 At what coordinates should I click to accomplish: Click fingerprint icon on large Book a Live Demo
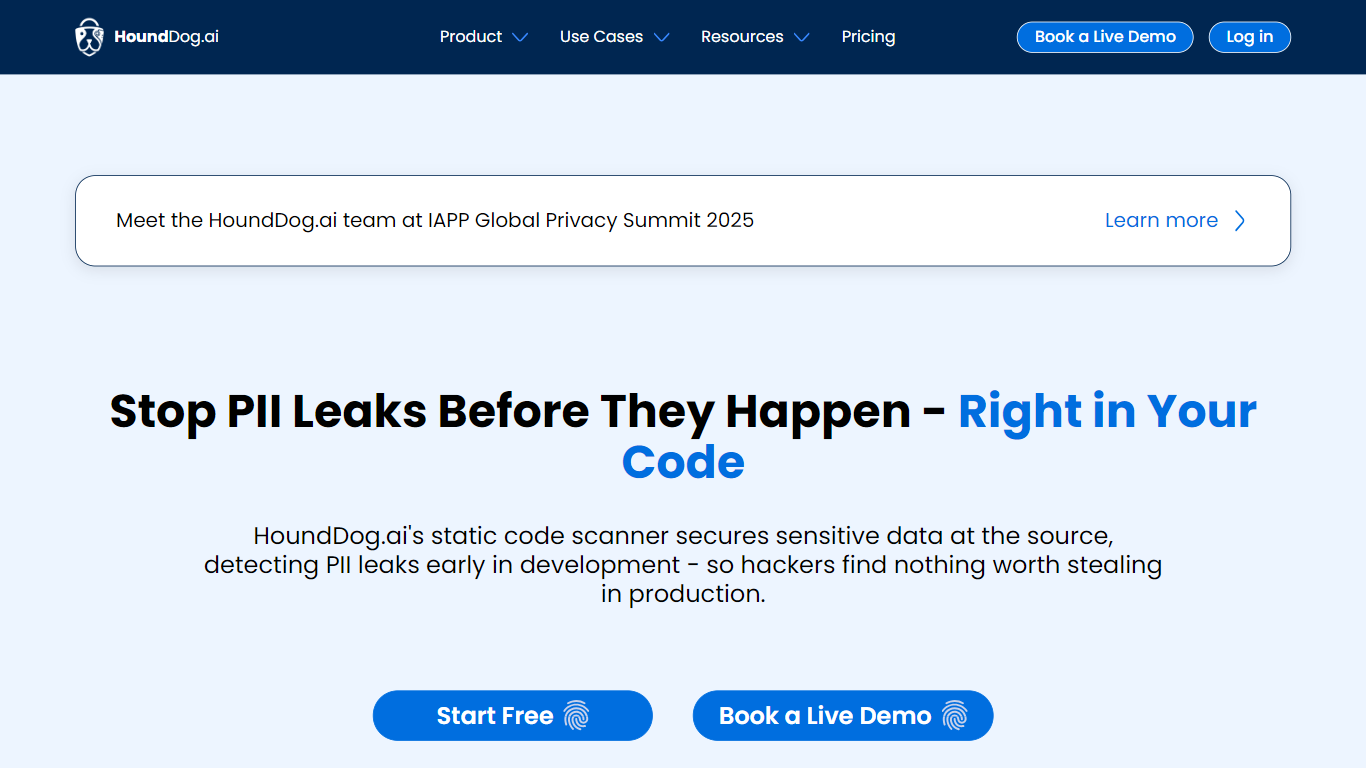click(x=955, y=716)
